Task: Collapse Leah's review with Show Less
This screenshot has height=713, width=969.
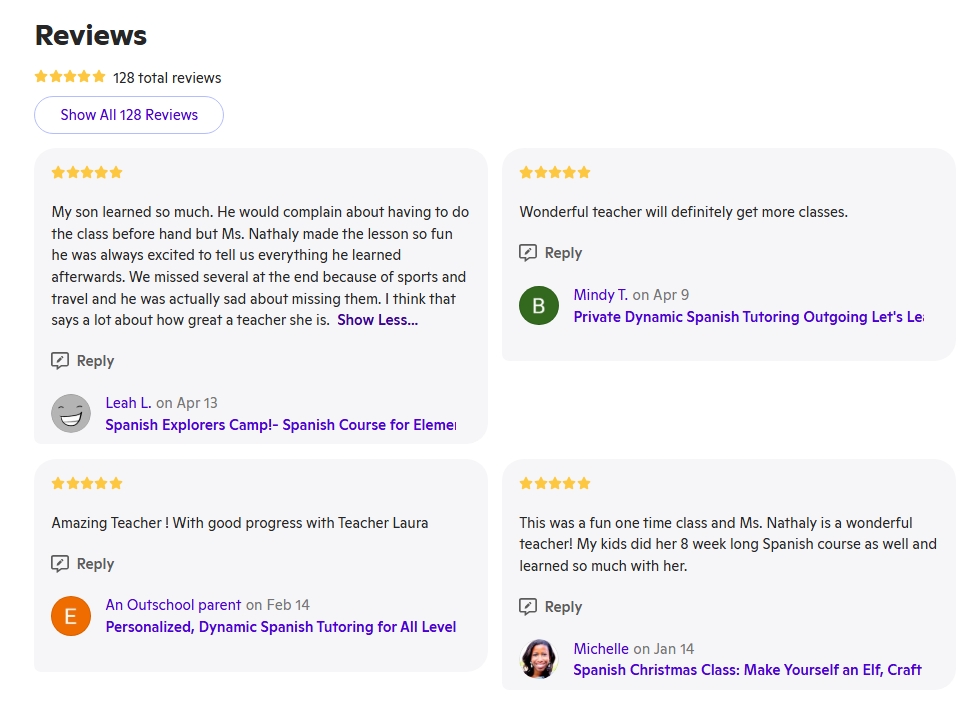Action: pyautogui.click(x=377, y=320)
